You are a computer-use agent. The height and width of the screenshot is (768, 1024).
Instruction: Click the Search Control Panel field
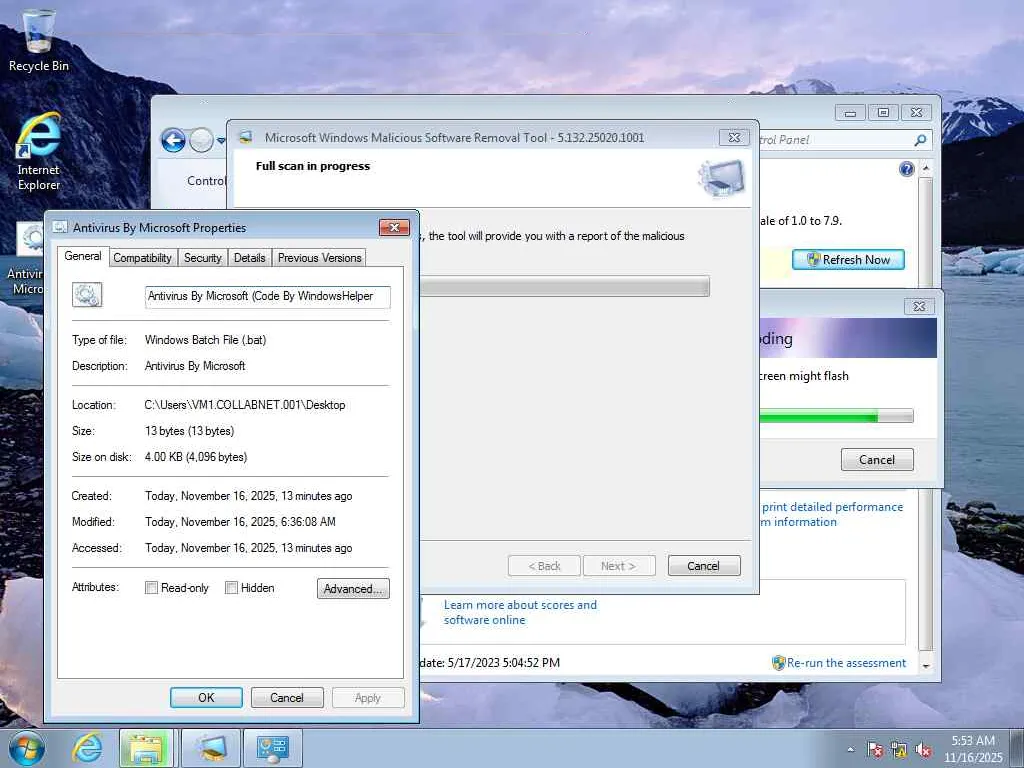pyautogui.click(x=836, y=140)
